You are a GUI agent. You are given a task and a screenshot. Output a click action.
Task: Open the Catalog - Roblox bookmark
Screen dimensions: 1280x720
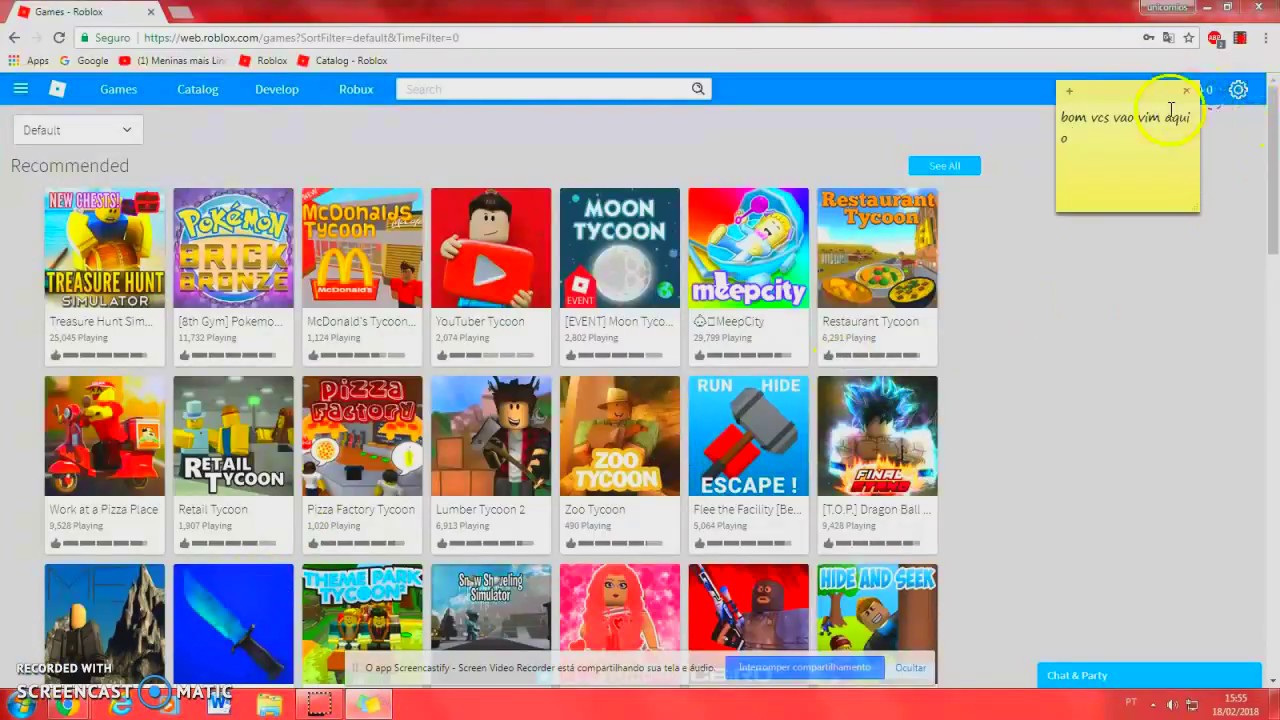point(342,61)
